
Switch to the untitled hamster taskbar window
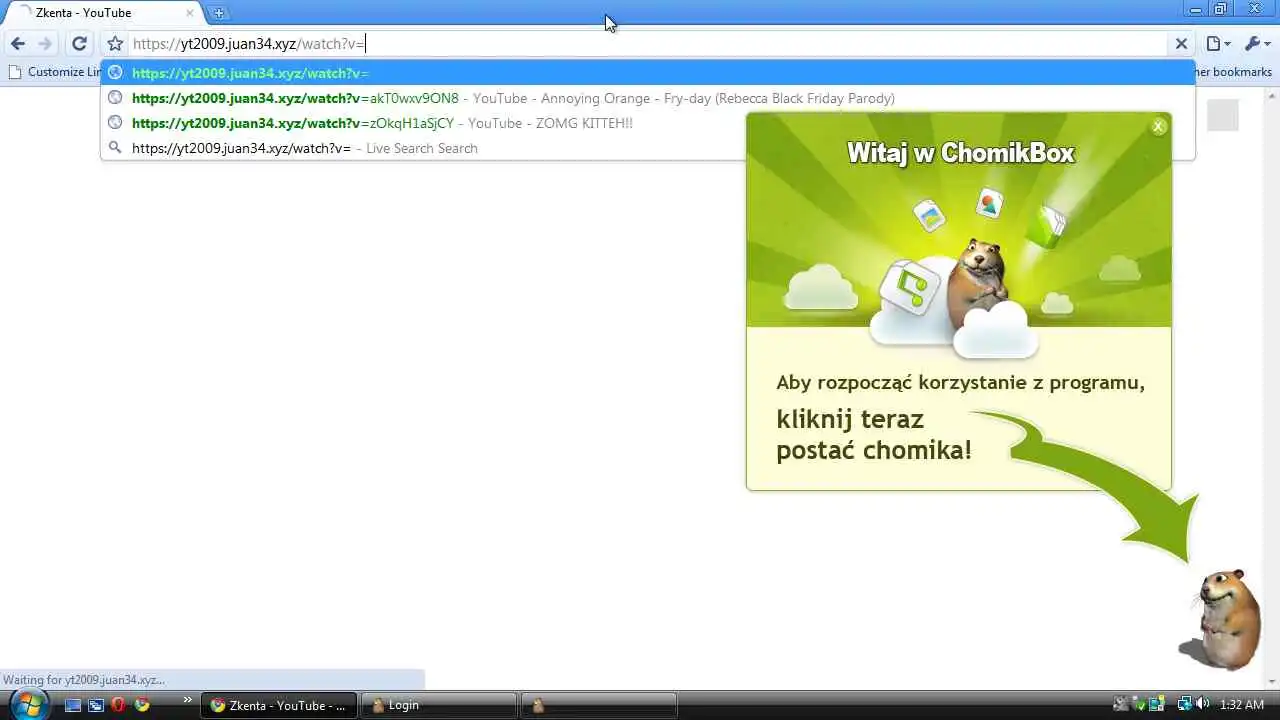(x=599, y=705)
